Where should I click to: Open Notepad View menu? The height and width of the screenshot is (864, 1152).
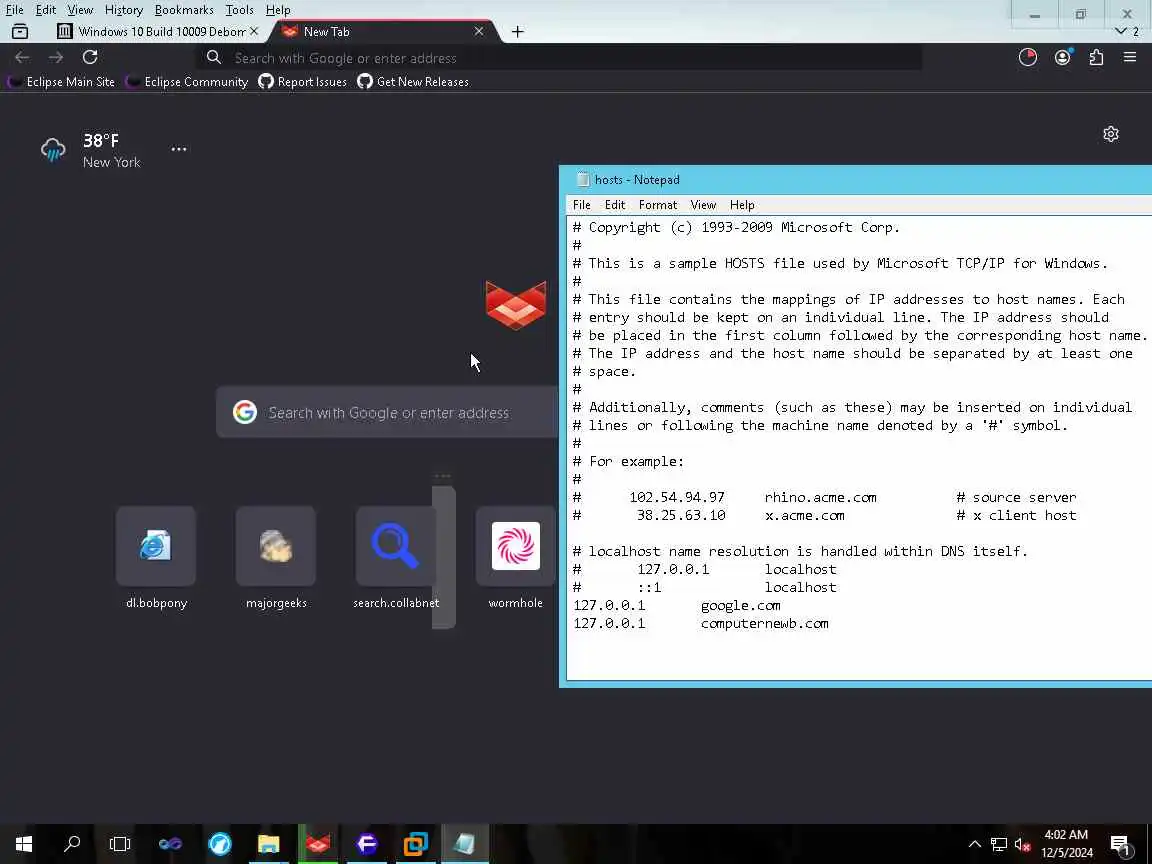[703, 205]
